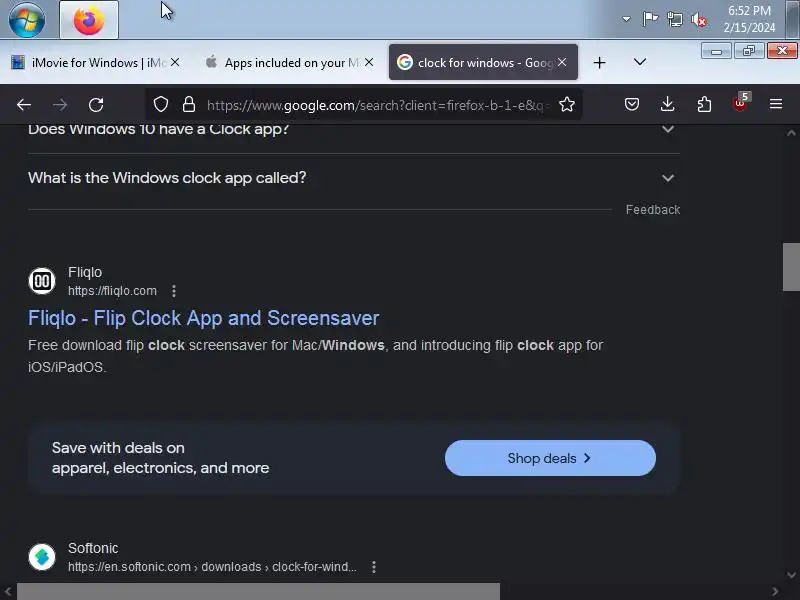Open the Firefox hamburger menu
Screen dimensions: 800x600
coord(776,105)
